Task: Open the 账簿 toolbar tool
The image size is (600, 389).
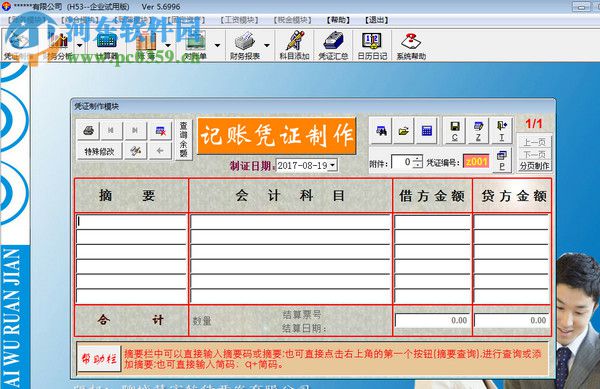Action: (146, 46)
